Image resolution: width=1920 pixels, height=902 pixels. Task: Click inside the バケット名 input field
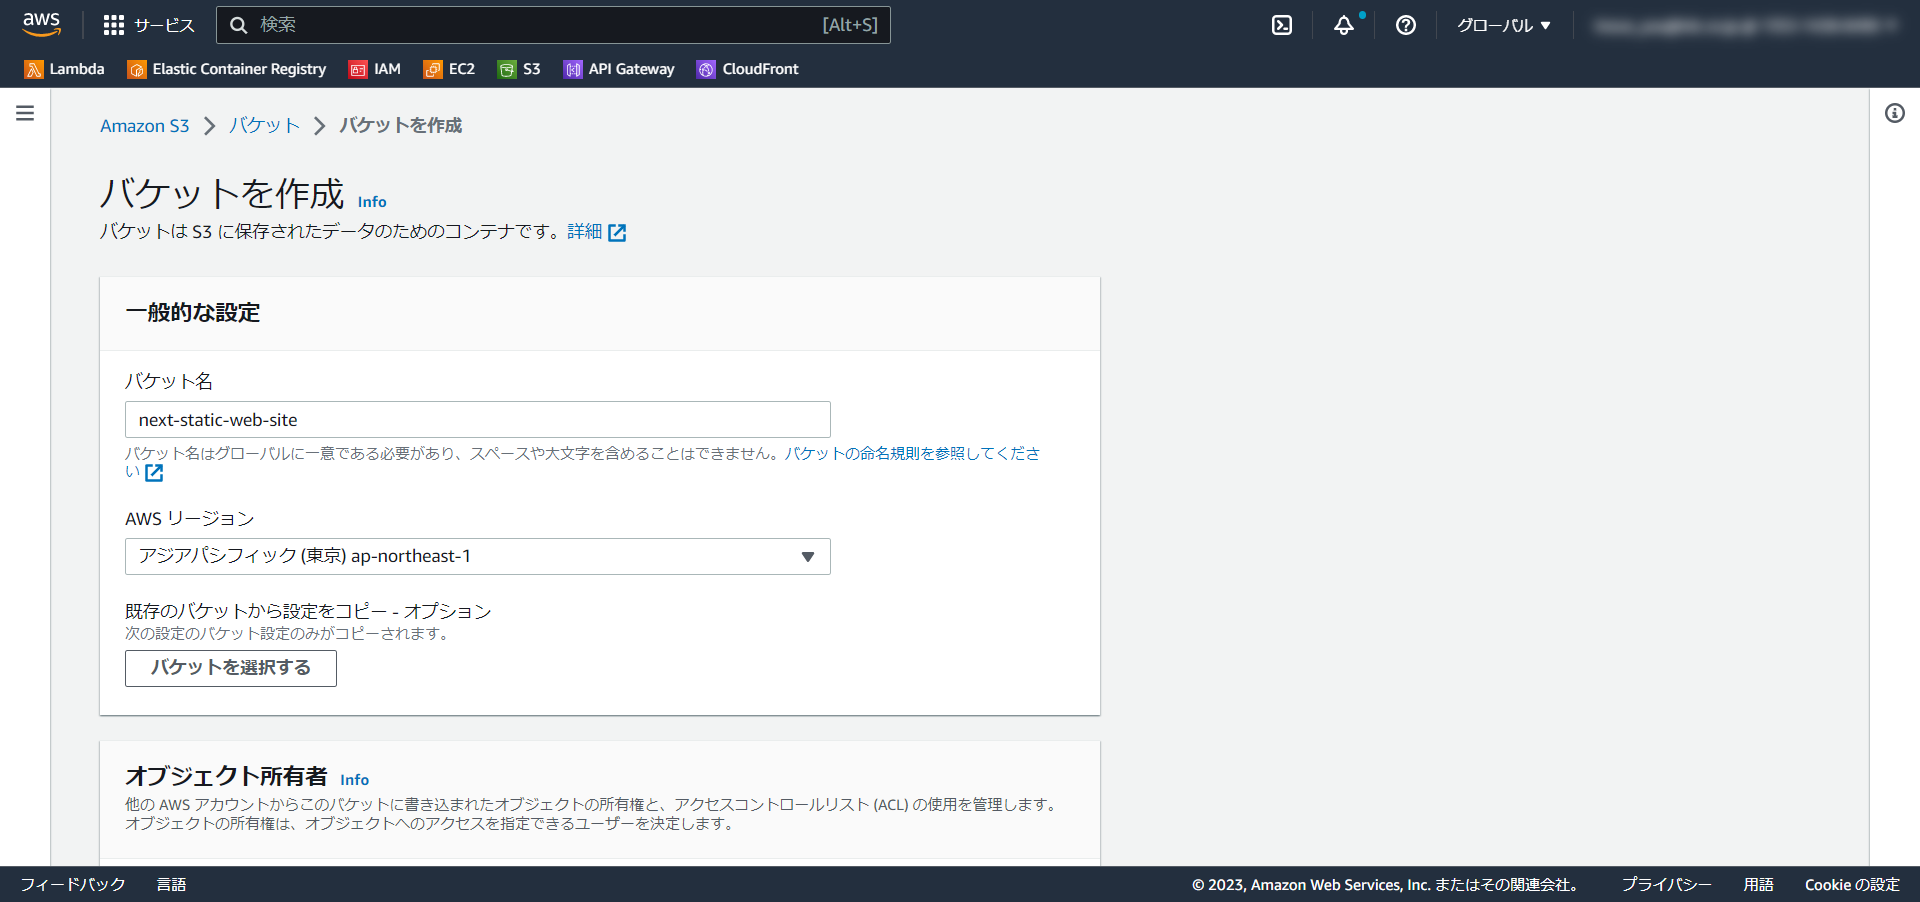(x=477, y=419)
